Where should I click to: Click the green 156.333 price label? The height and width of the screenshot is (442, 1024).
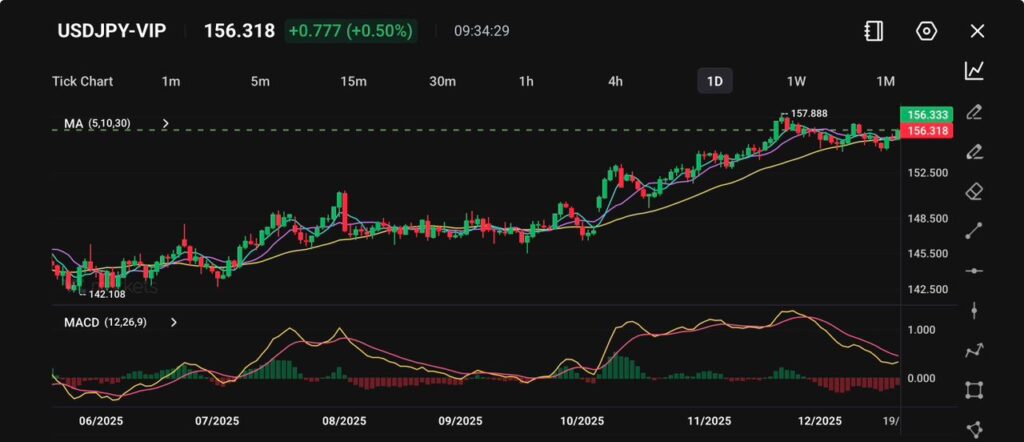[925, 115]
